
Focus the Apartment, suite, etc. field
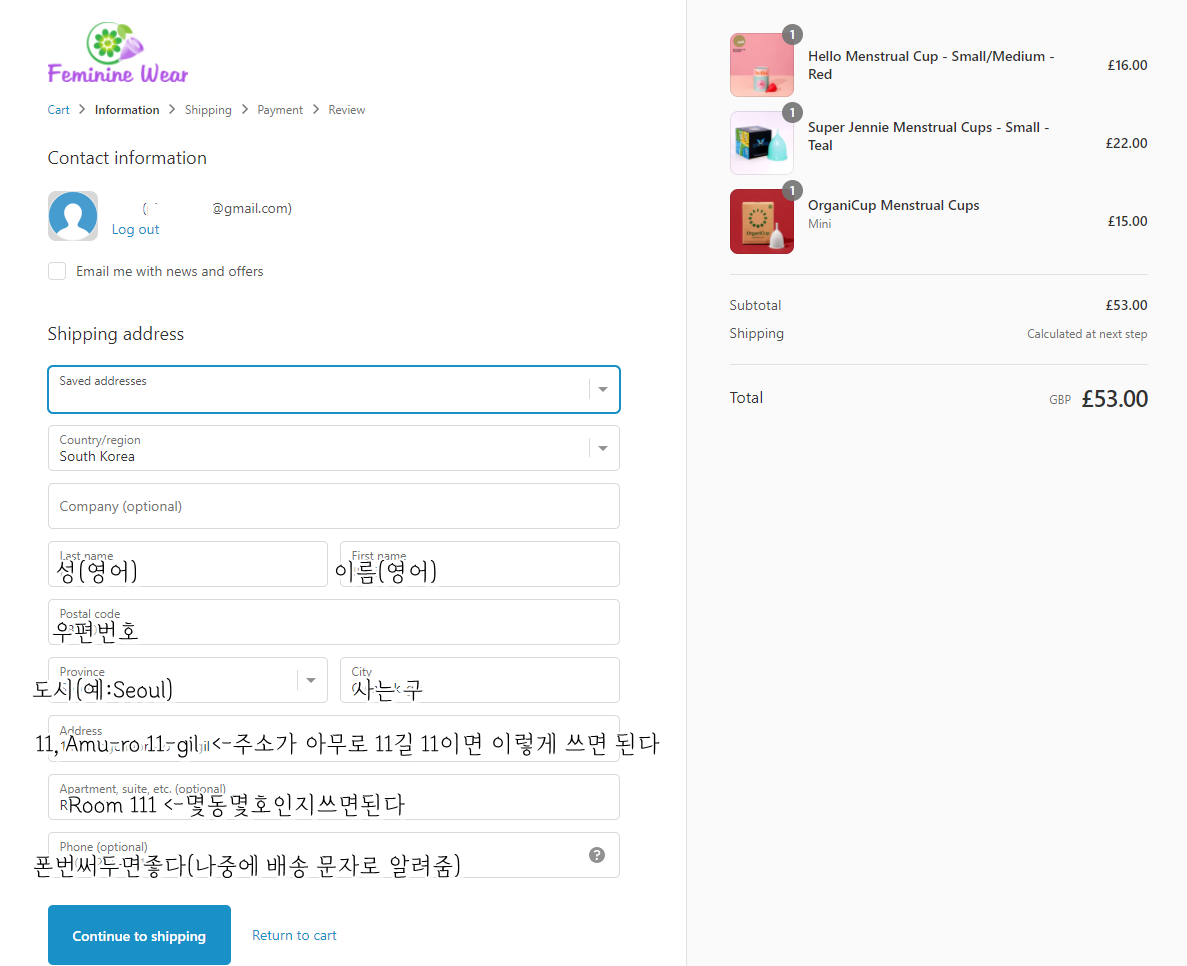pos(334,796)
